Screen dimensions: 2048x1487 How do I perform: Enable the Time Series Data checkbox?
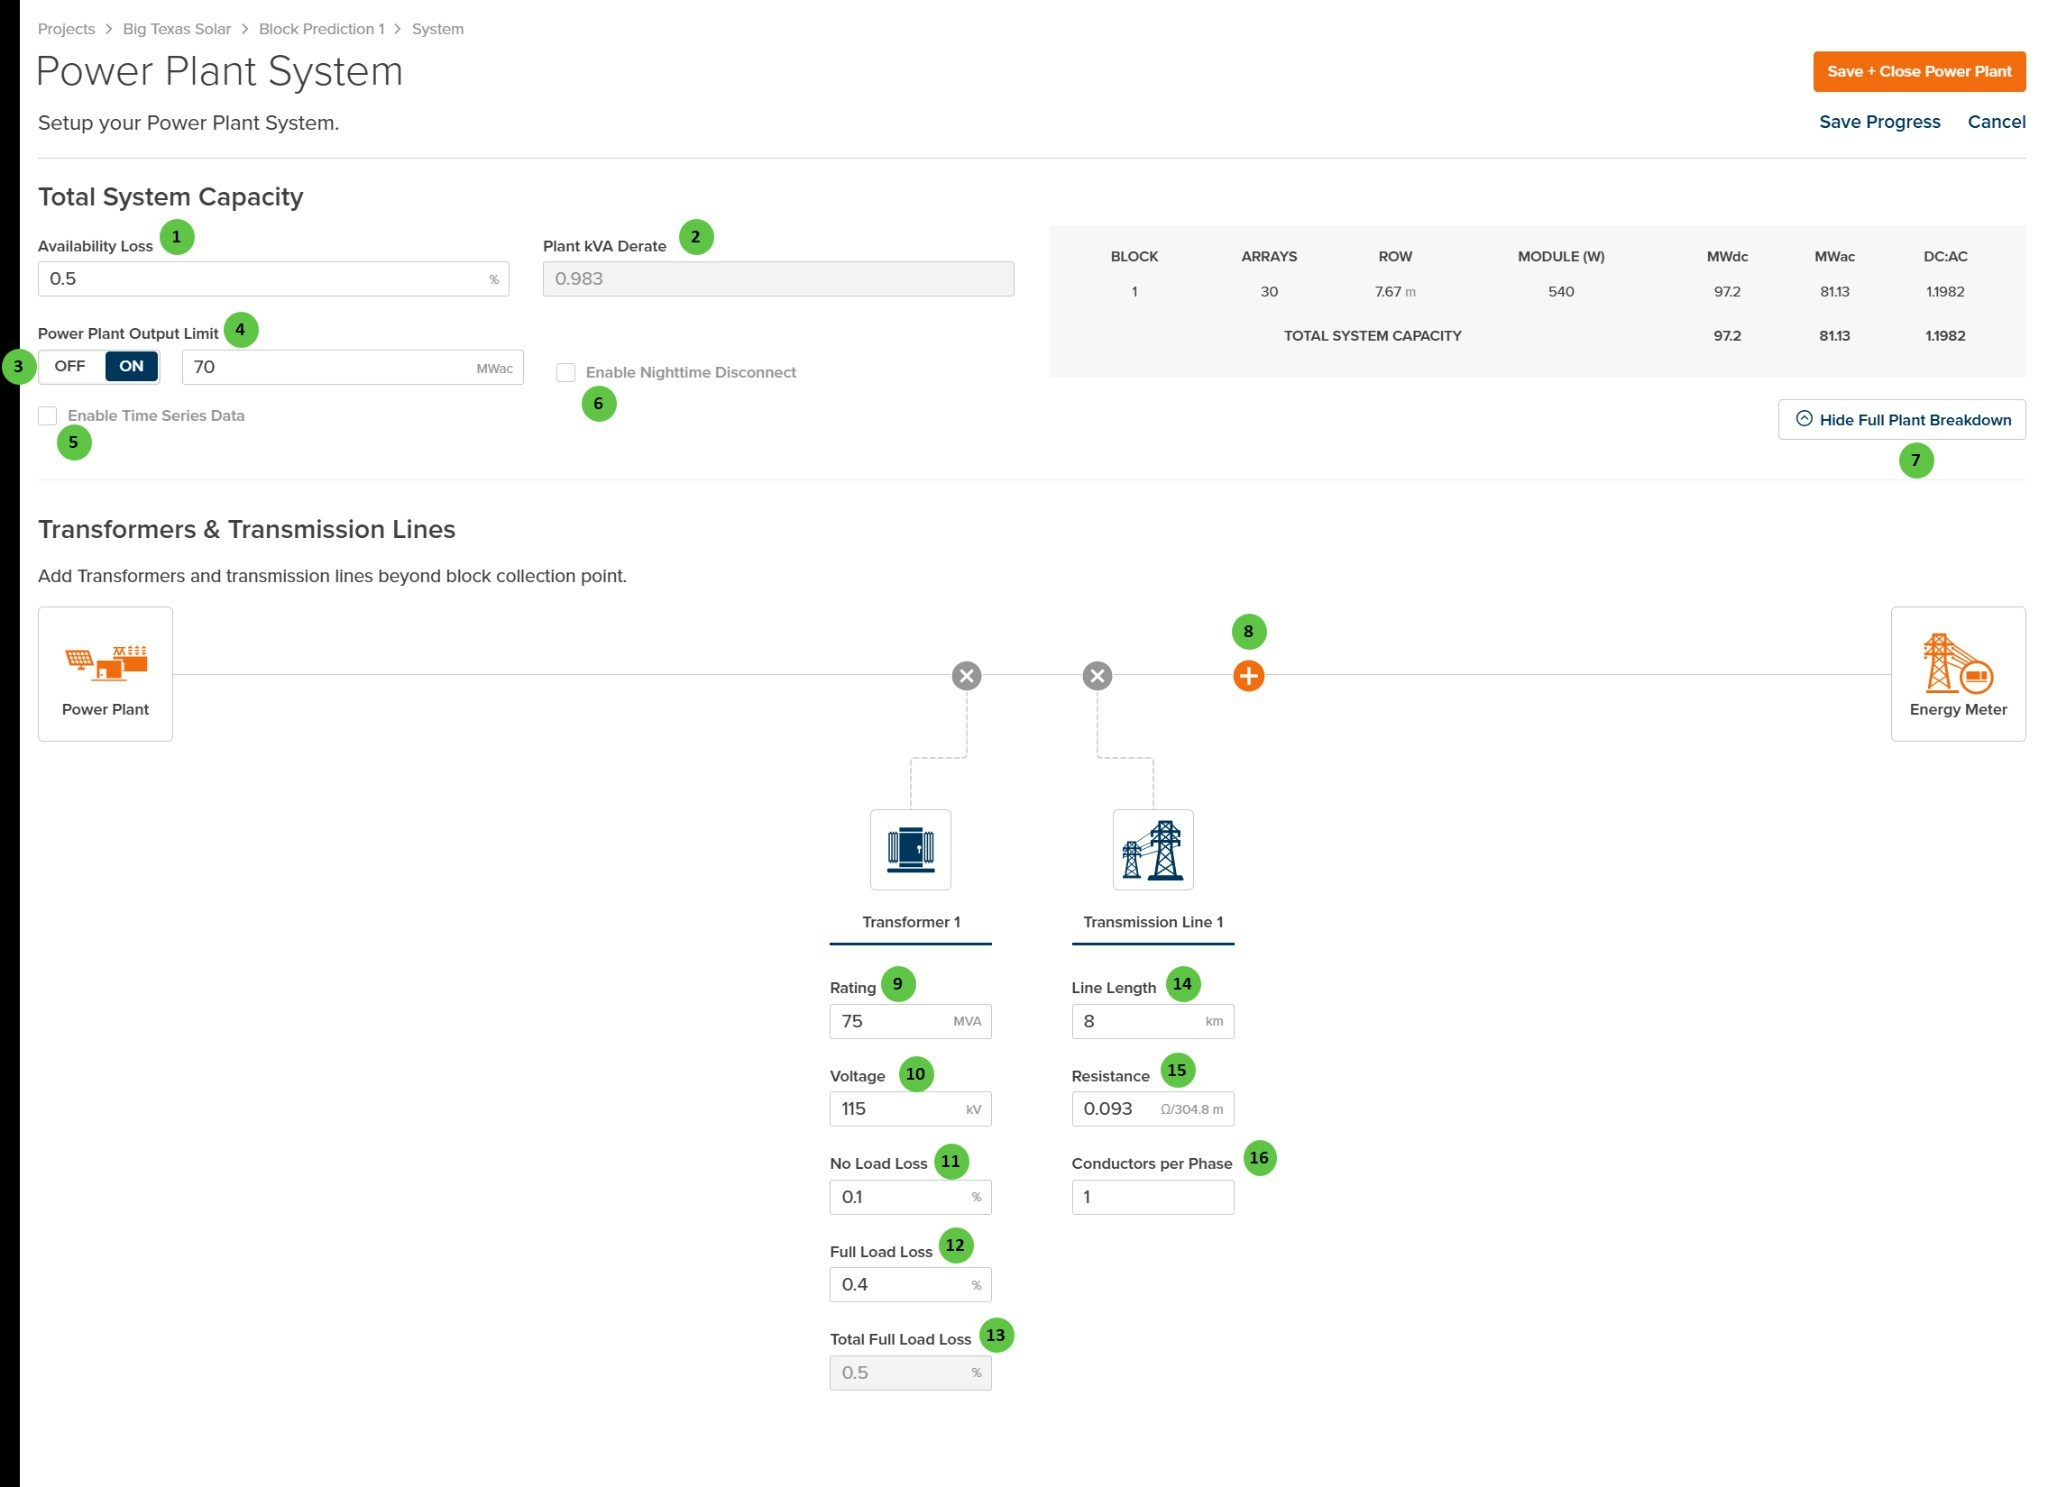tap(48, 416)
